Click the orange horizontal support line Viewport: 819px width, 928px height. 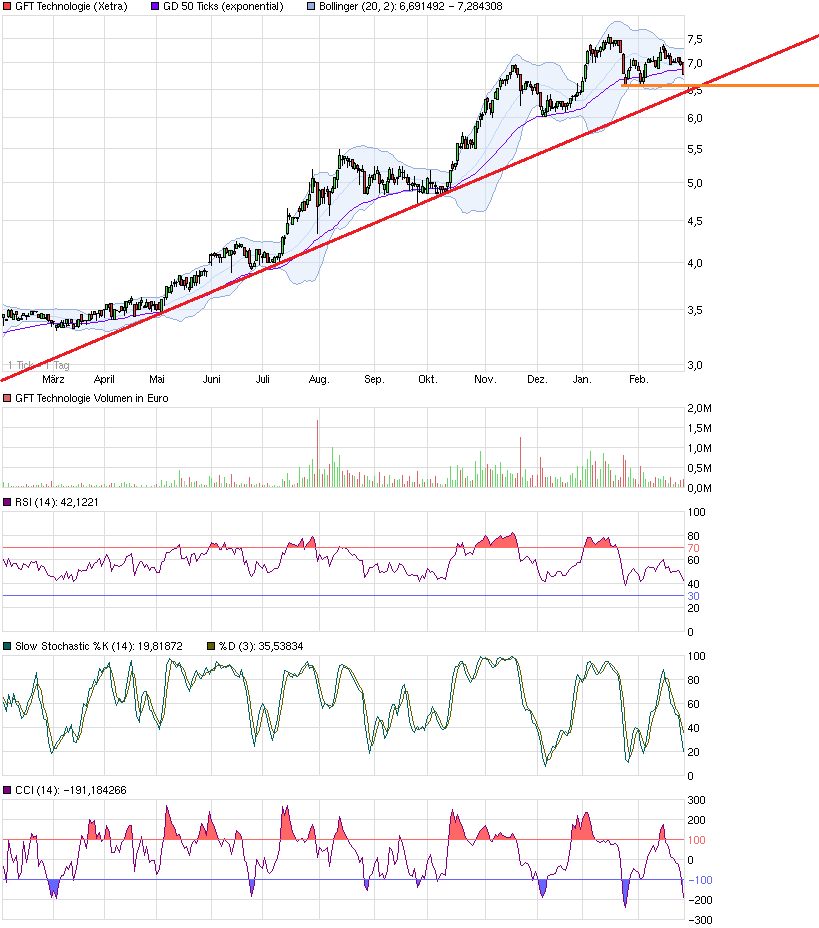pyautogui.click(x=720, y=86)
